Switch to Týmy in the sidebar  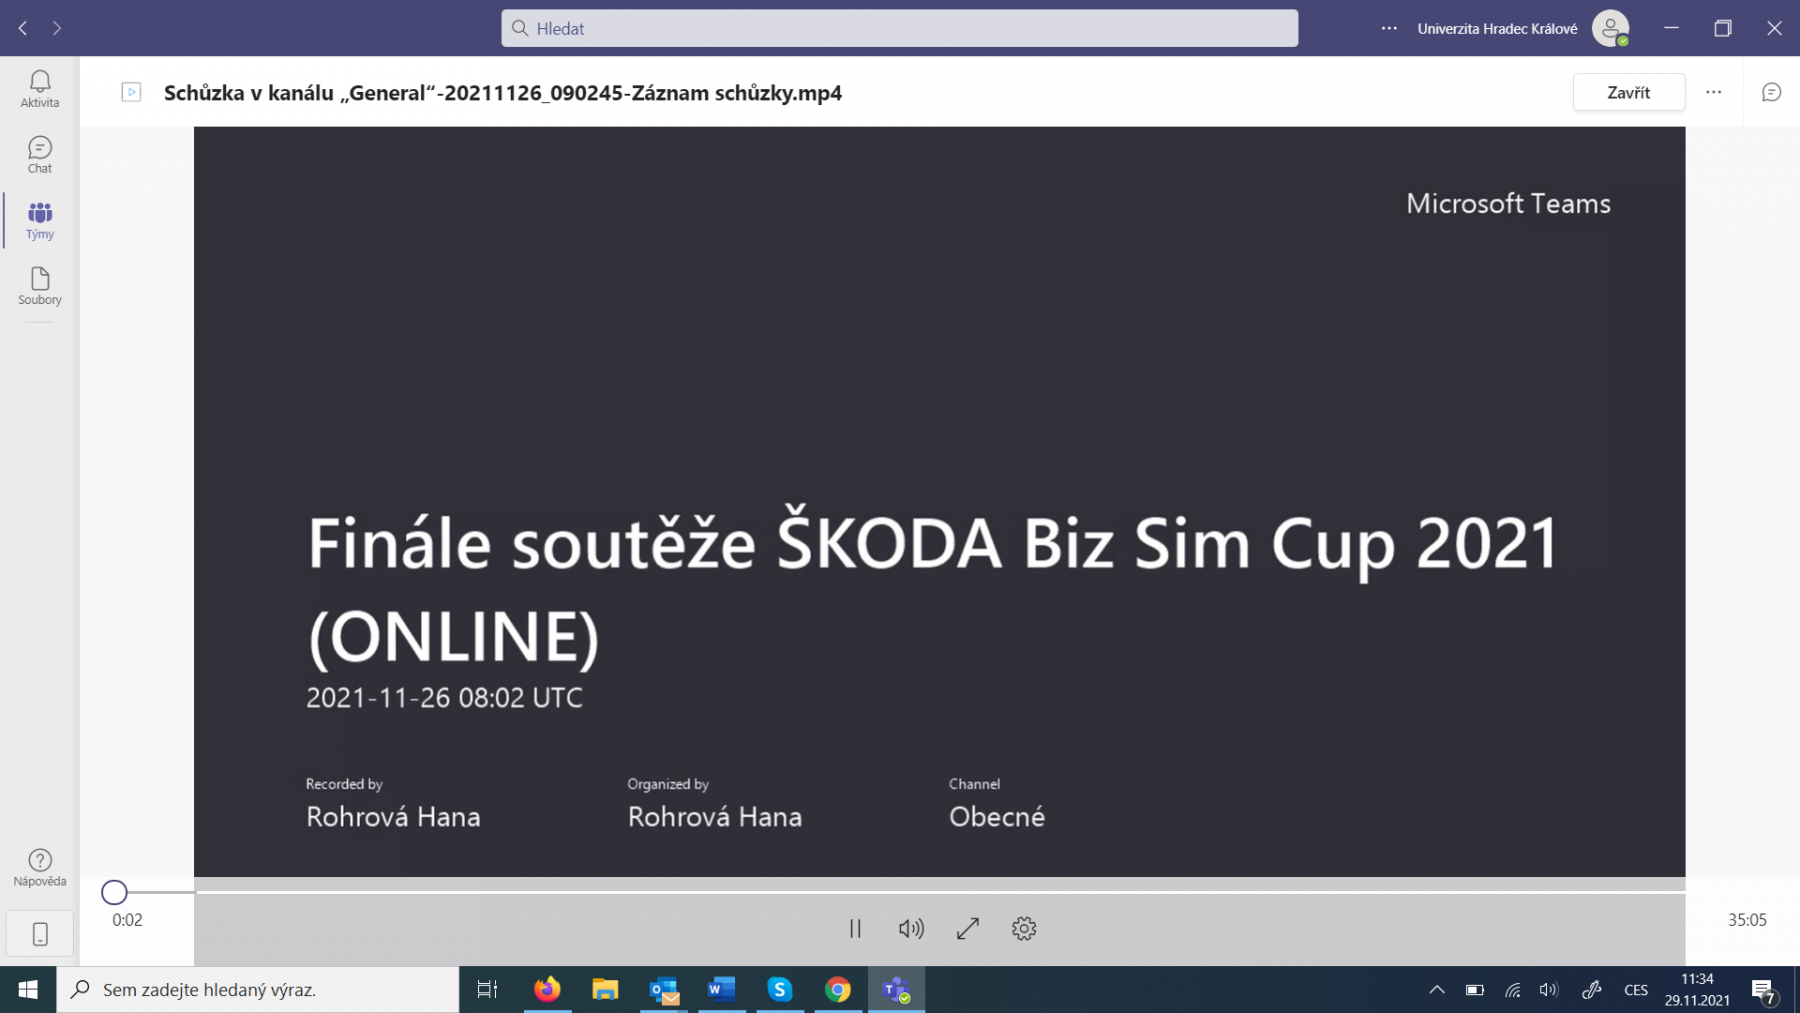[40, 220]
